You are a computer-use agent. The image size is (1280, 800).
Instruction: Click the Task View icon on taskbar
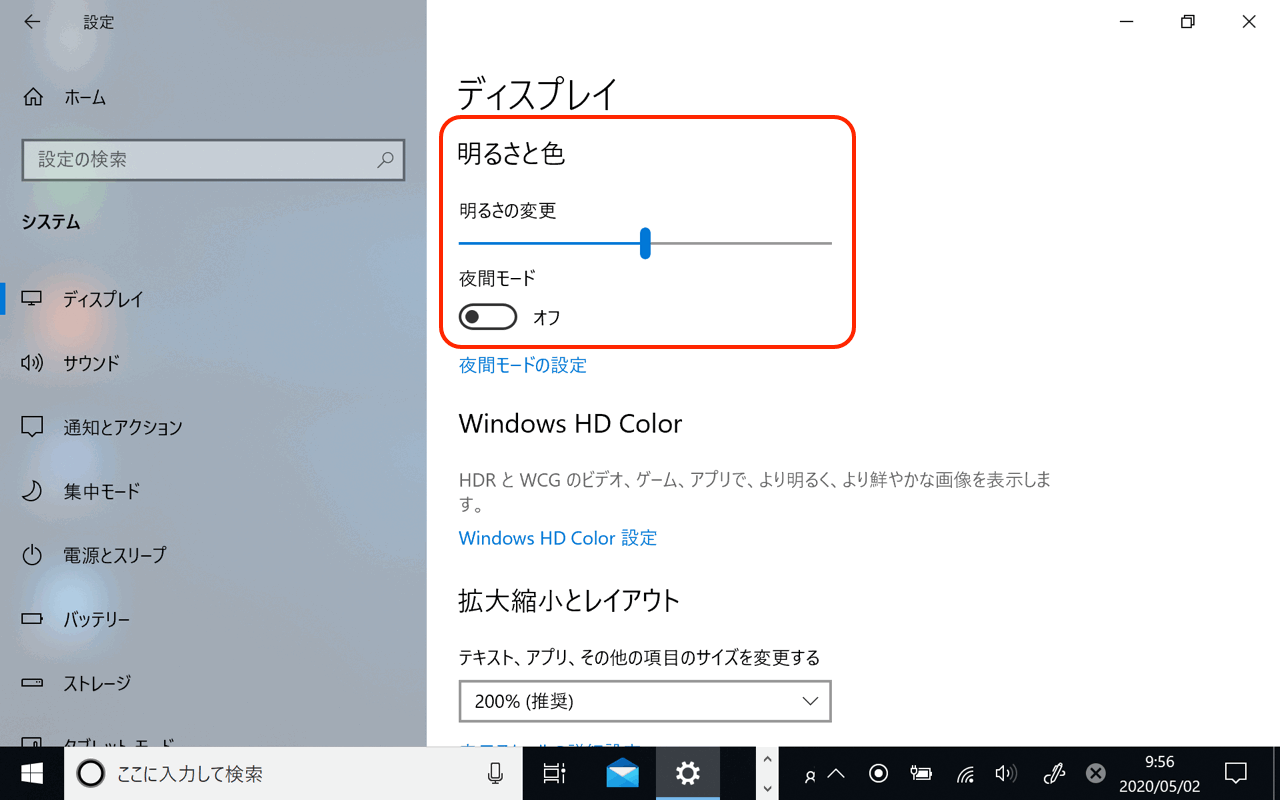[554, 773]
